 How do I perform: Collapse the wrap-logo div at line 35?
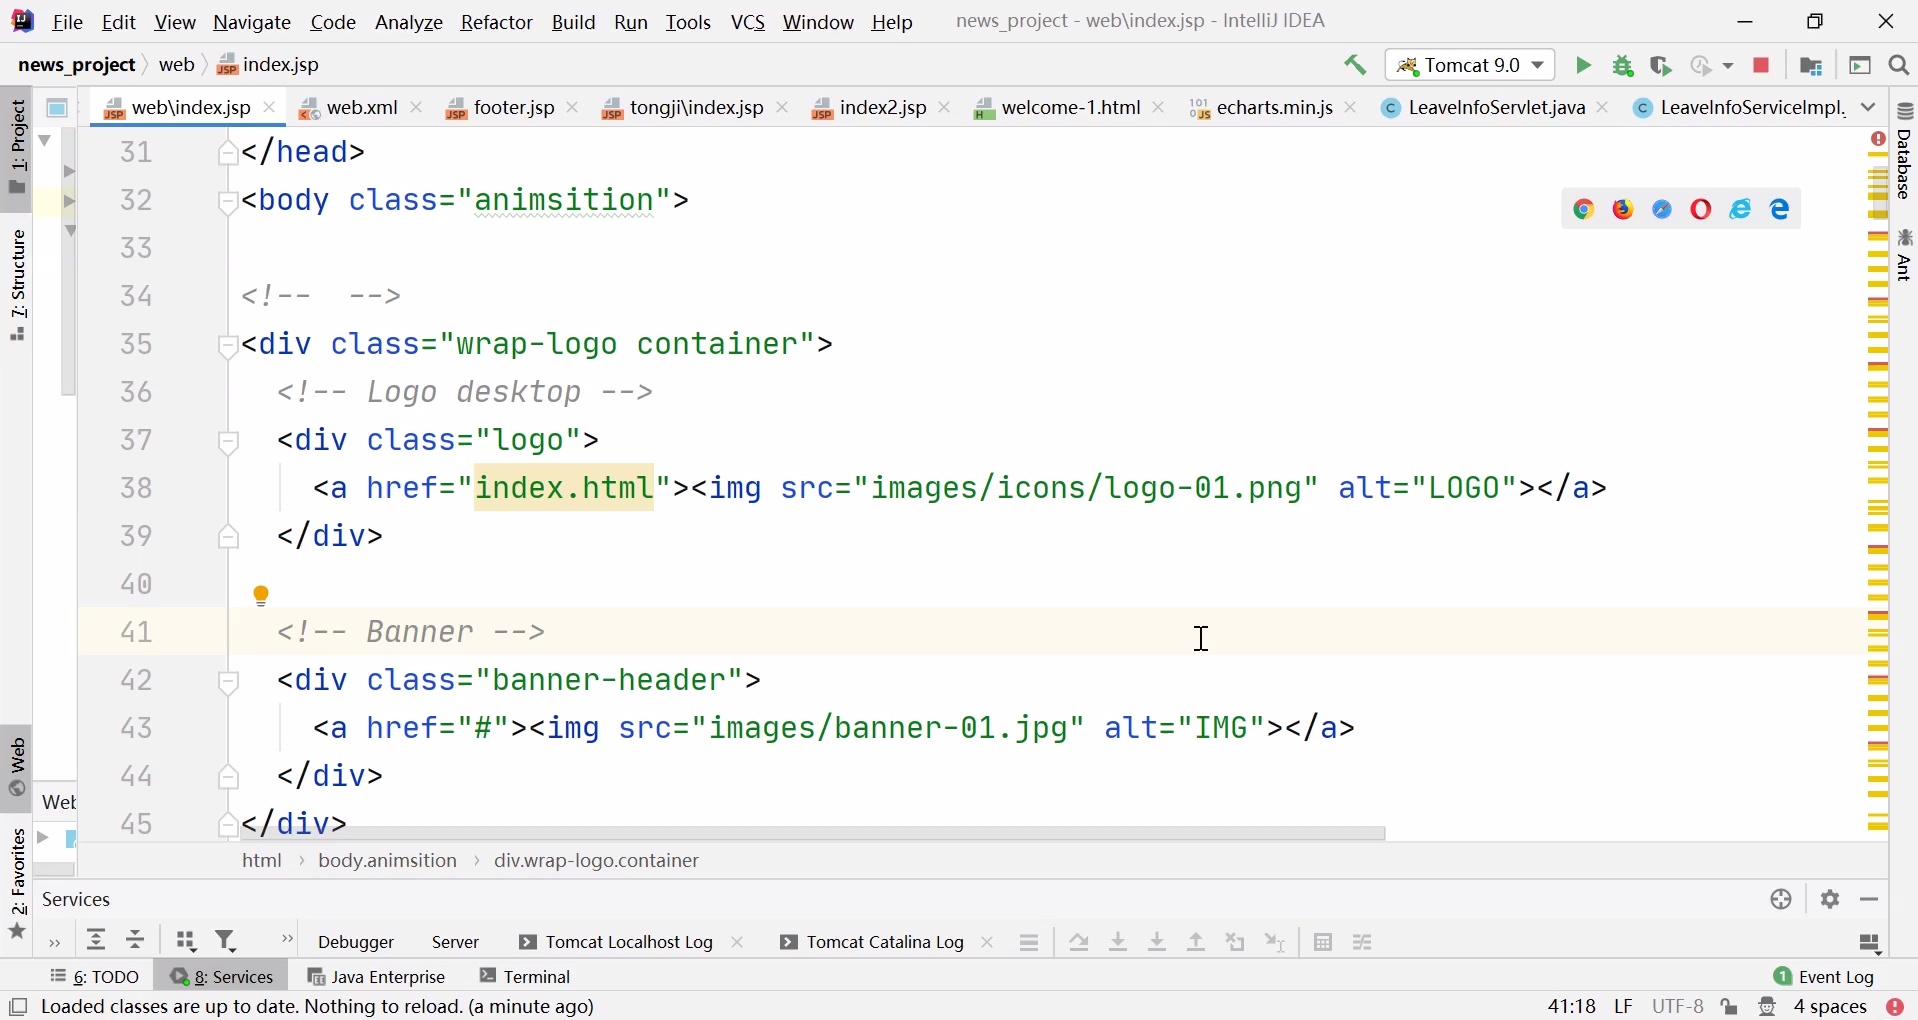pyautogui.click(x=229, y=346)
